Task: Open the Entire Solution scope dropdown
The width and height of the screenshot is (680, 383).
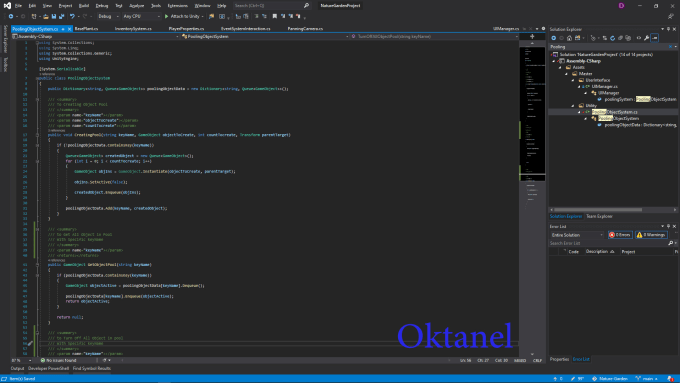Action: click(577, 235)
